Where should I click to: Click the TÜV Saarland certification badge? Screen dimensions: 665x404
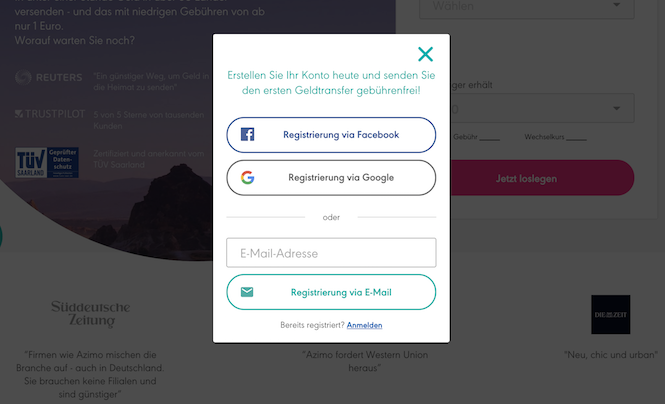(x=47, y=162)
